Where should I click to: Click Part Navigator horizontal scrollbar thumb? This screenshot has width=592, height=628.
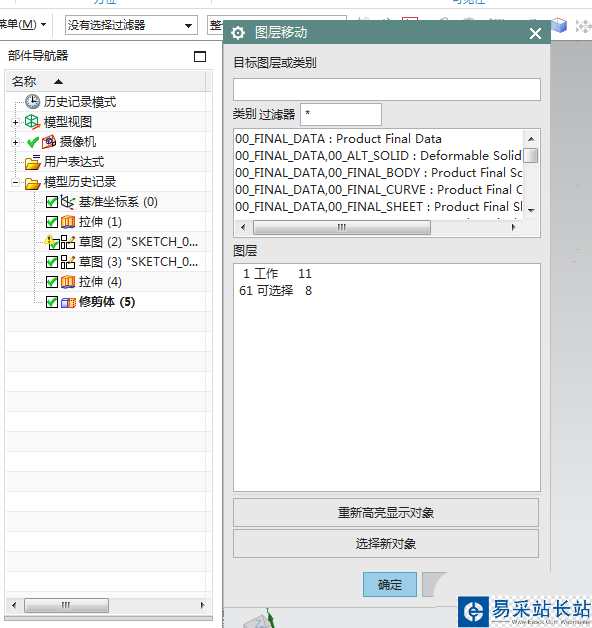[x=66, y=605]
